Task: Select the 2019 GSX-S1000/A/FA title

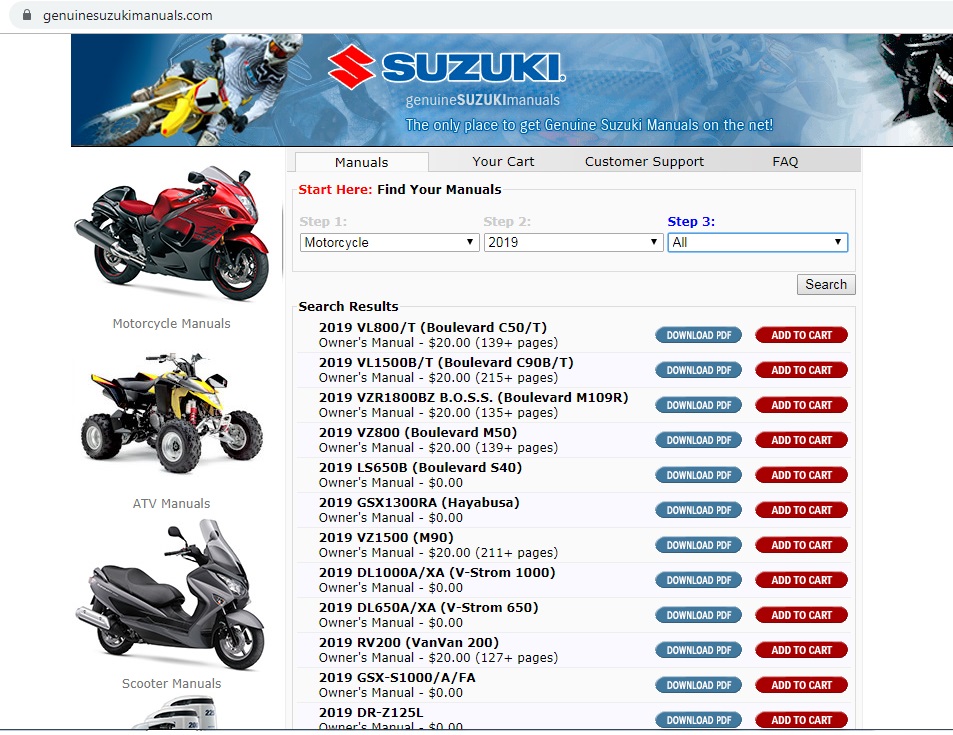Action: 397,677
